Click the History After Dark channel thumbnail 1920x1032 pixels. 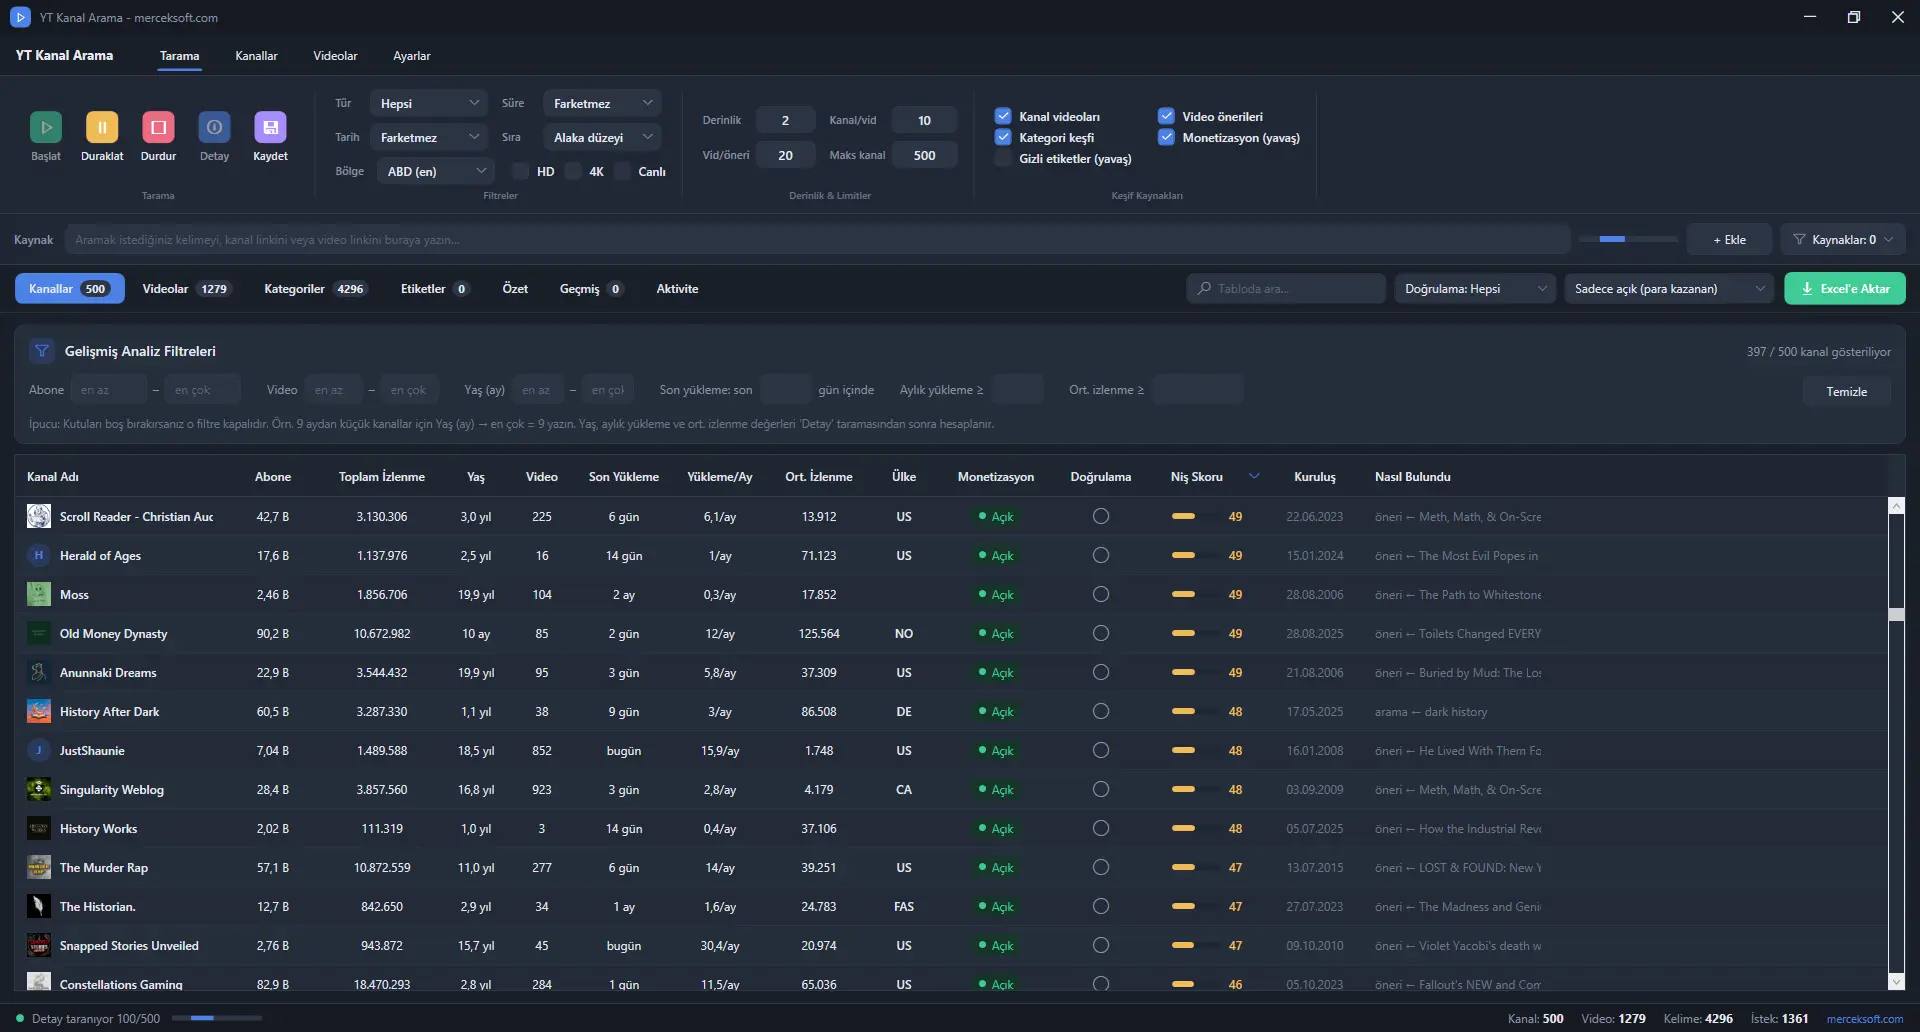pyautogui.click(x=39, y=712)
